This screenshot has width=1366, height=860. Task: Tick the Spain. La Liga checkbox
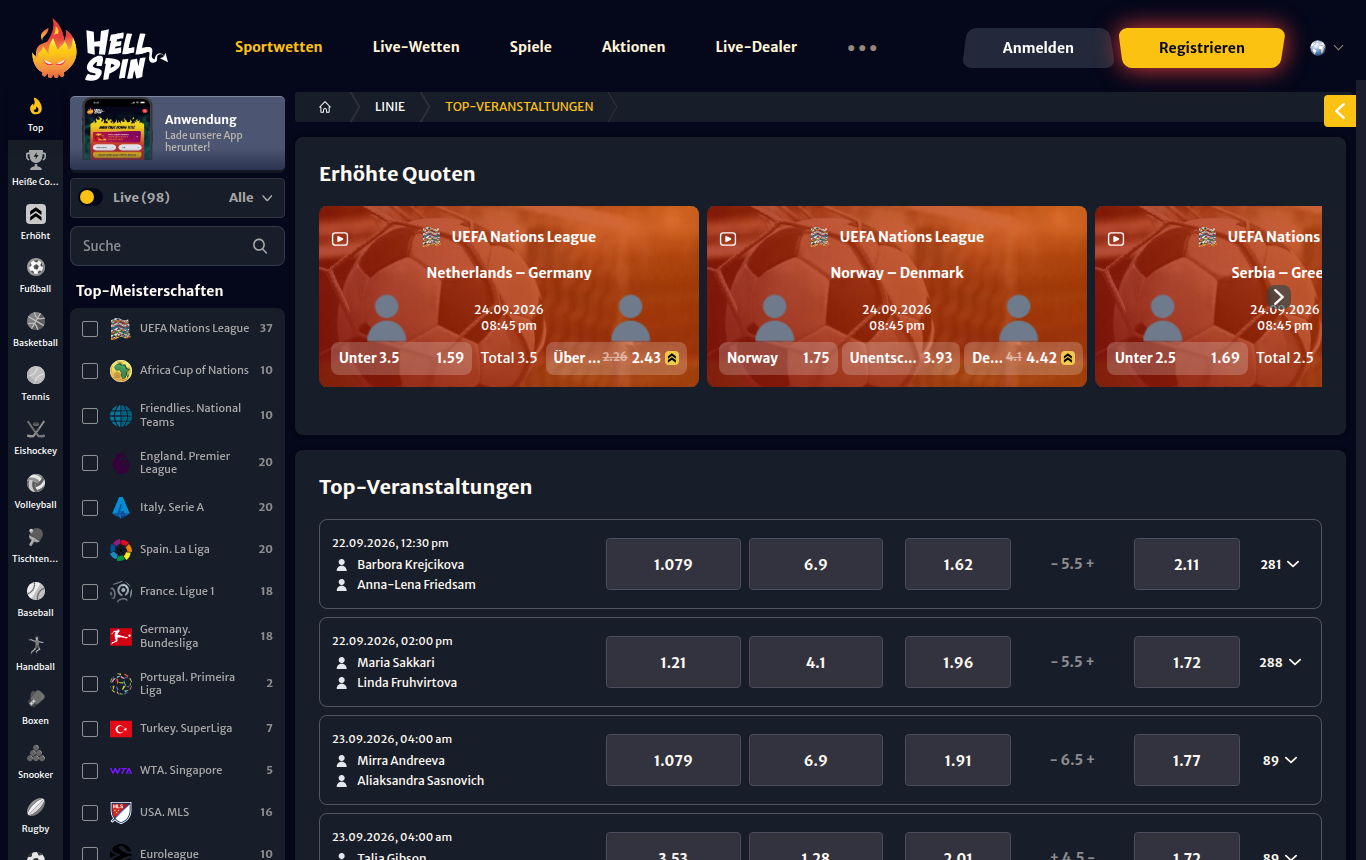pyautogui.click(x=90, y=549)
